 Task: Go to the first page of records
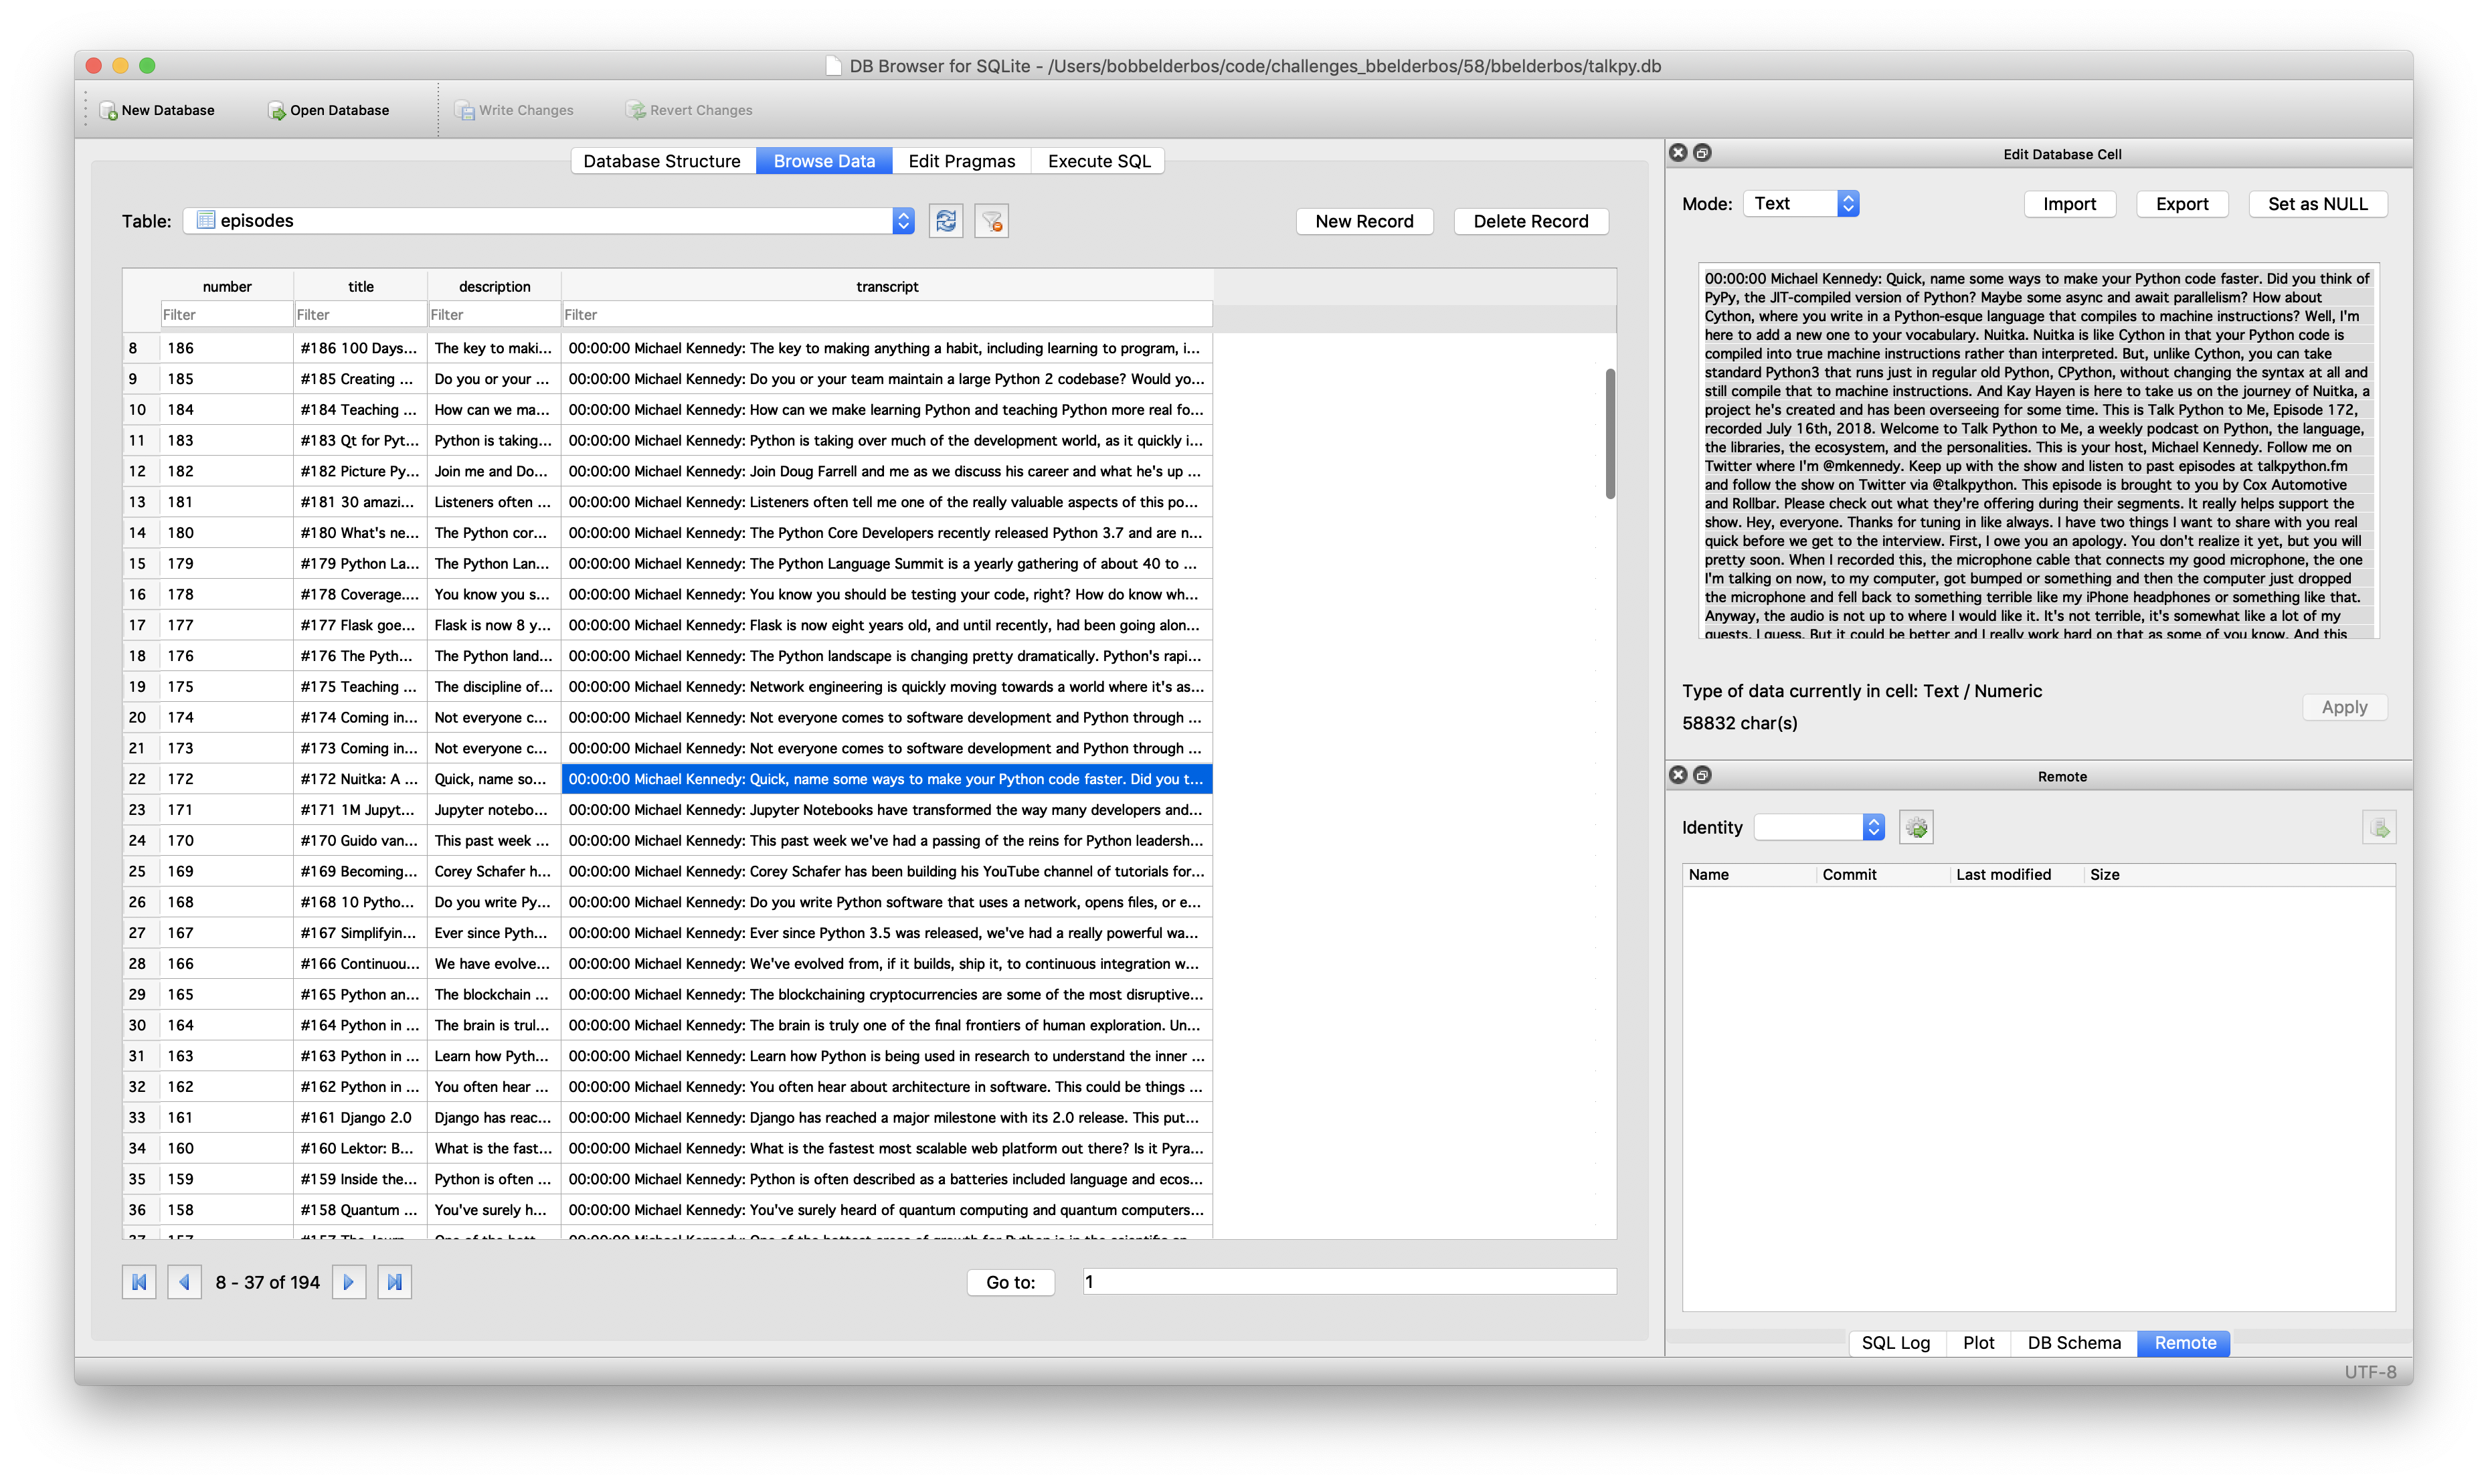coord(139,1282)
